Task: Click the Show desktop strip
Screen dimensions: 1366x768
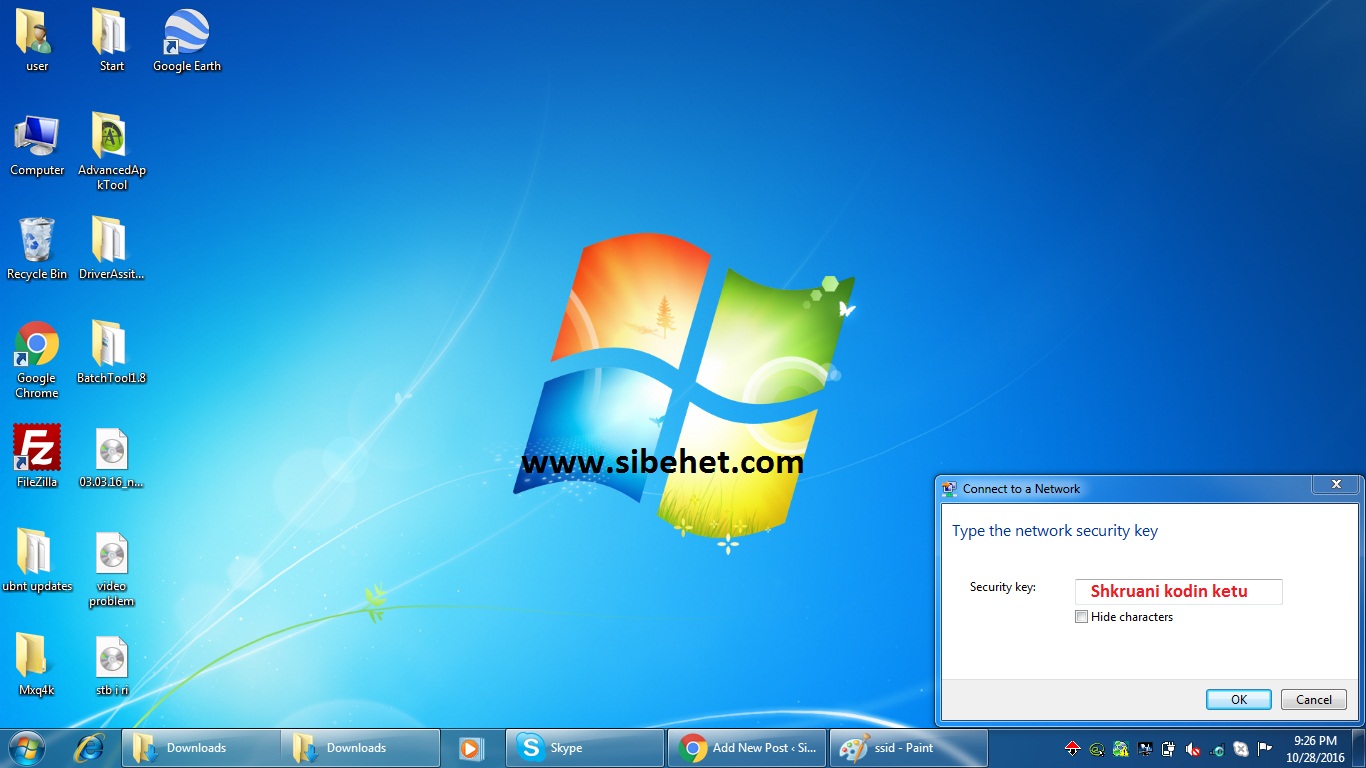Action: [1359, 748]
